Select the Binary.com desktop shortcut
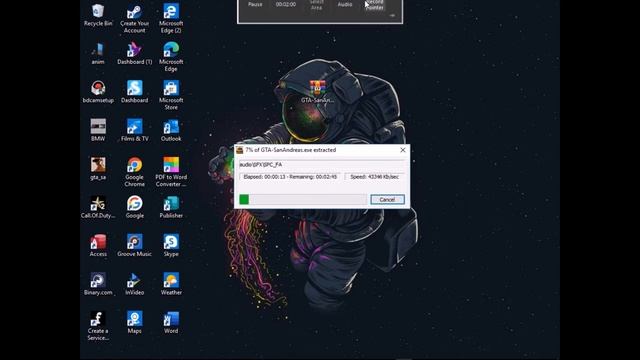 point(98,284)
